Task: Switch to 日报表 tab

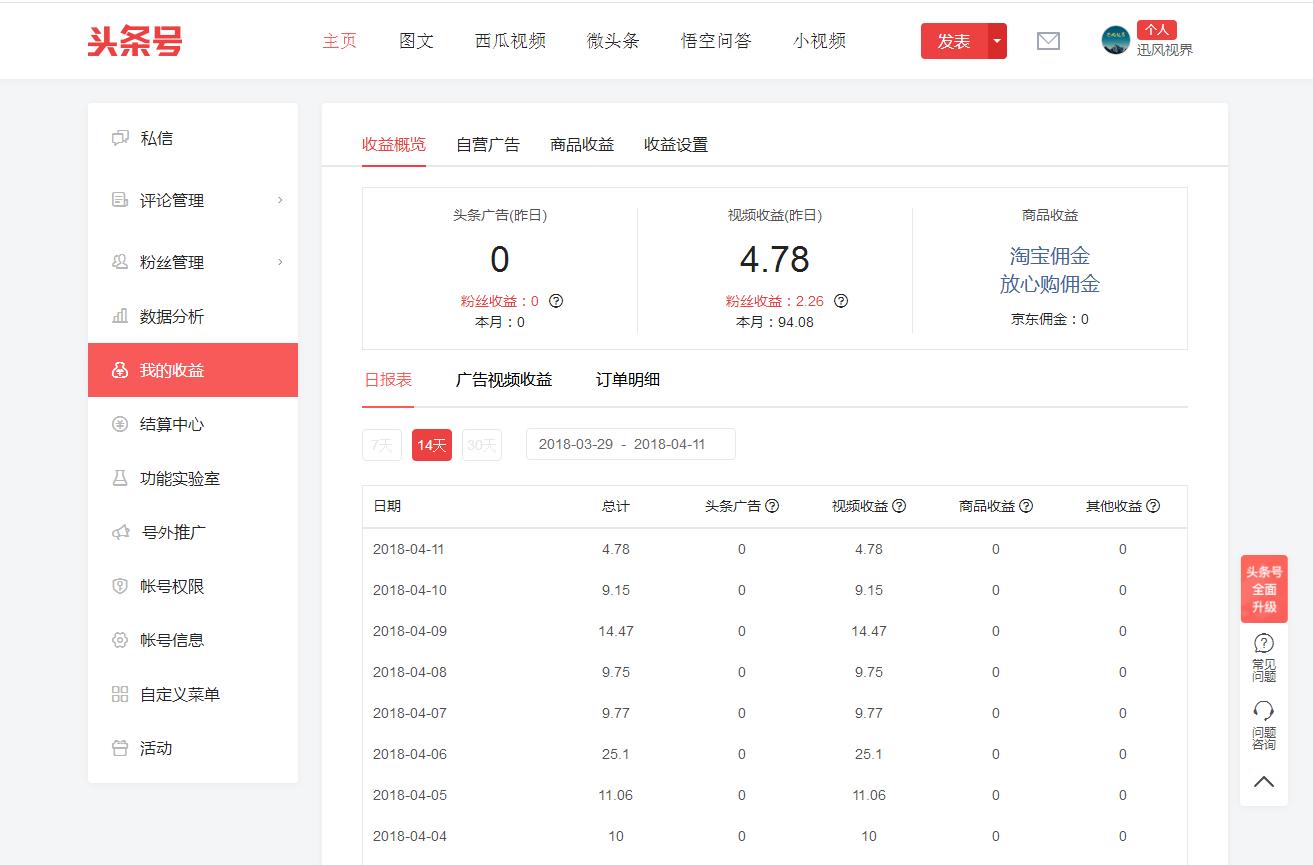Action: coord(388,380)
